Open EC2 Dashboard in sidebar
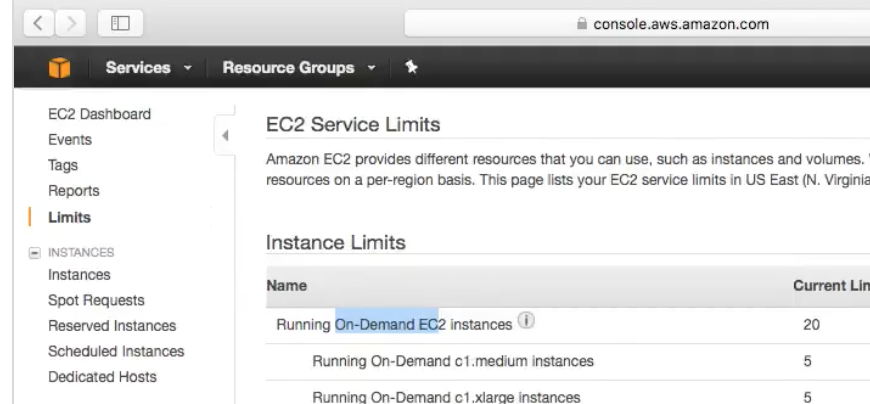Viewport: 870px width, 404px height. point(99,114)
